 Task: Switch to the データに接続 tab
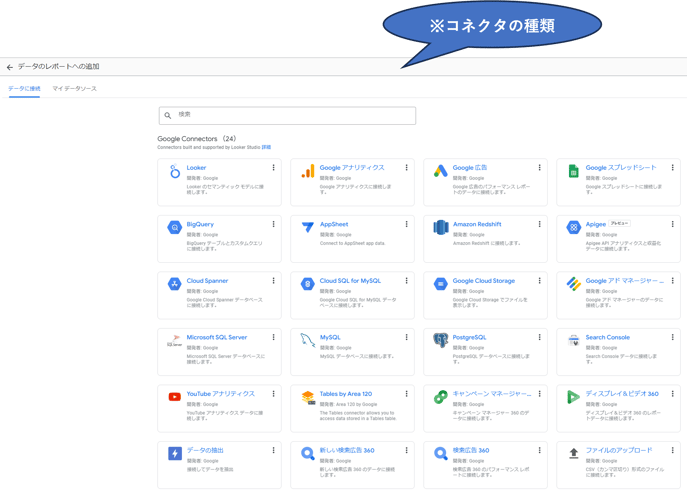pos(24,89)
